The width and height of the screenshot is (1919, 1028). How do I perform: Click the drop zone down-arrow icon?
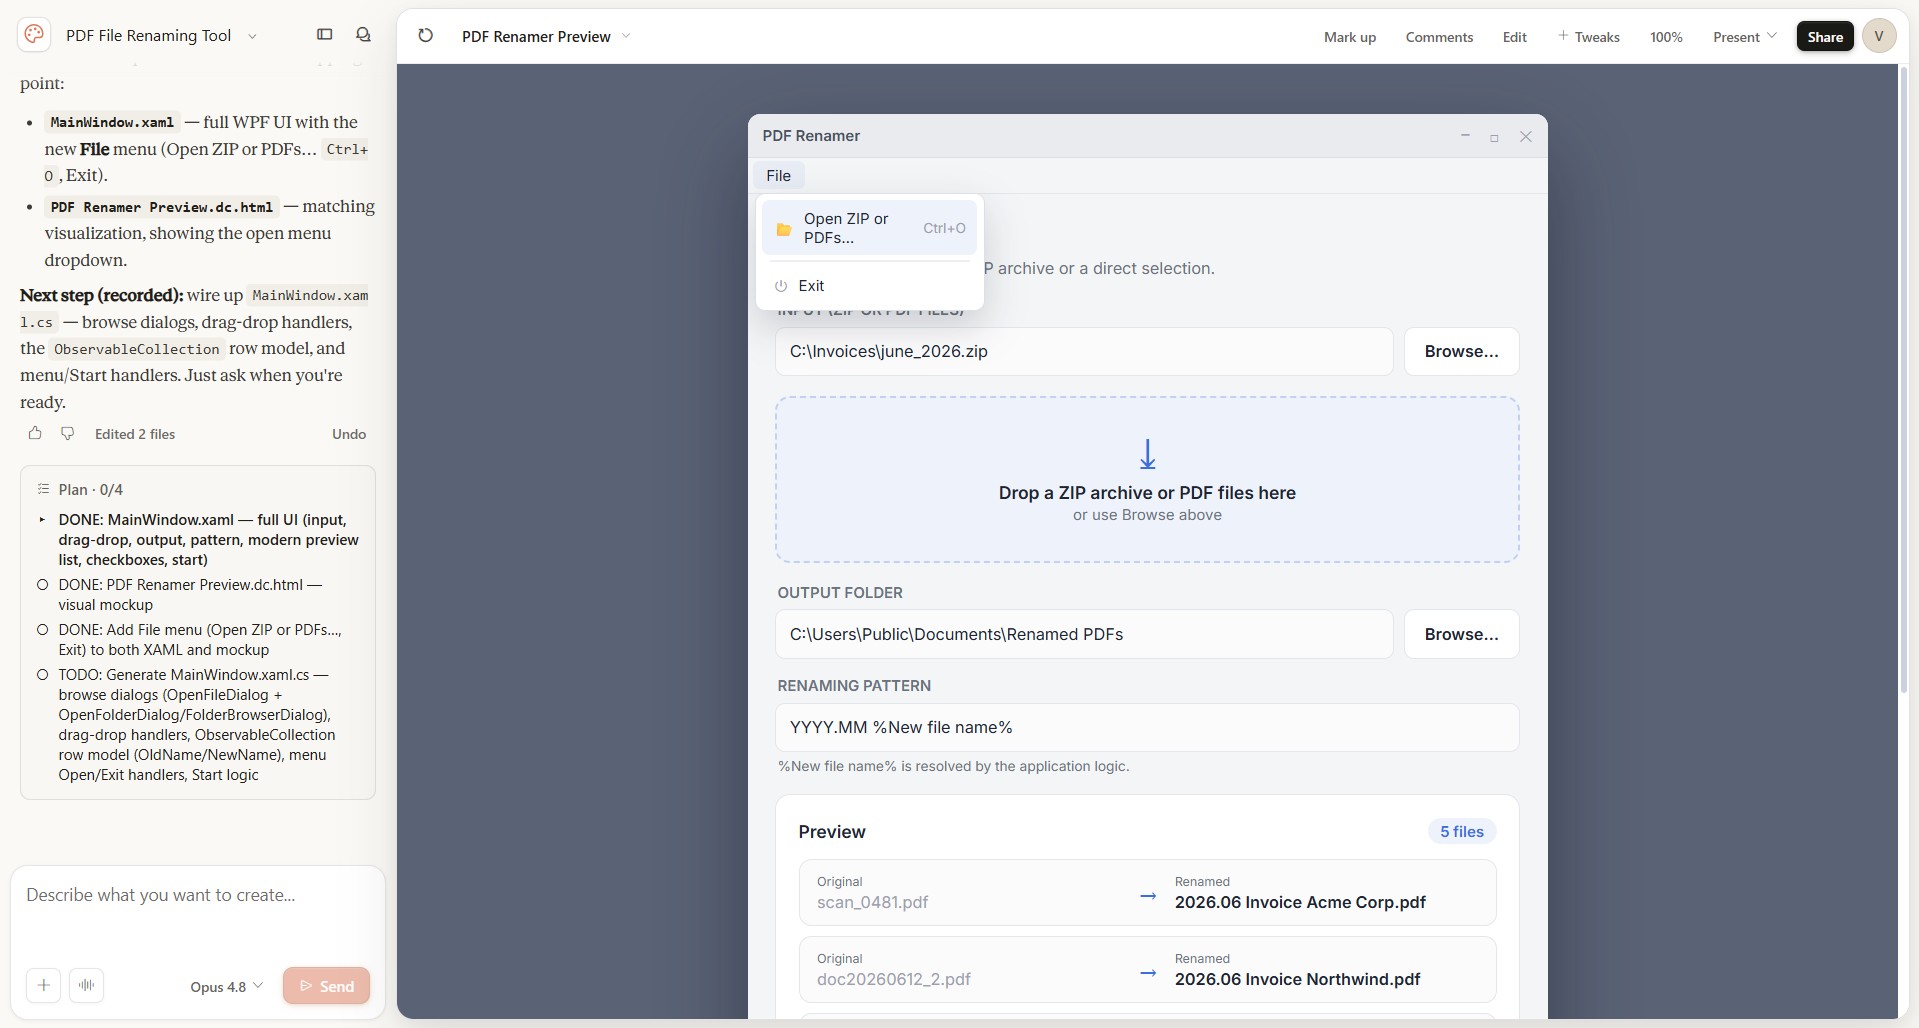tap(1147, 454)
